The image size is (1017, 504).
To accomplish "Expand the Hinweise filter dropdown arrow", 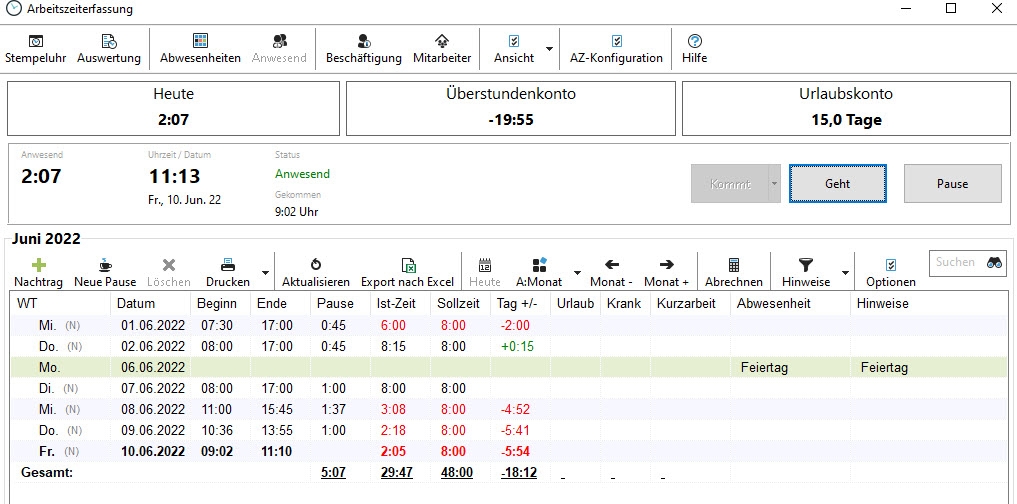I will coord(846,272).
